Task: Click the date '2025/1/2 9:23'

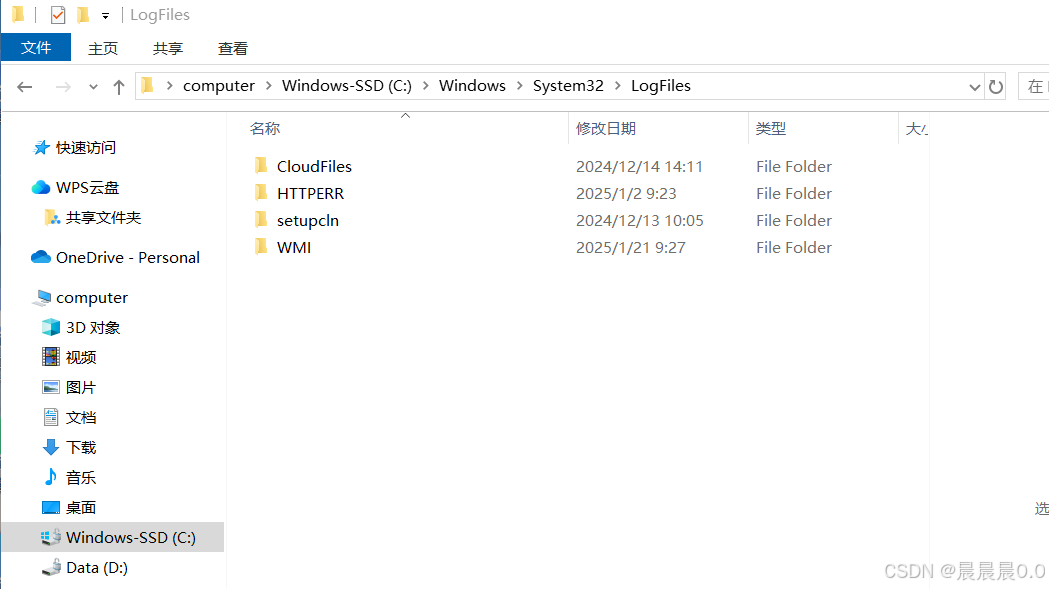Action: tap(626, 193)
